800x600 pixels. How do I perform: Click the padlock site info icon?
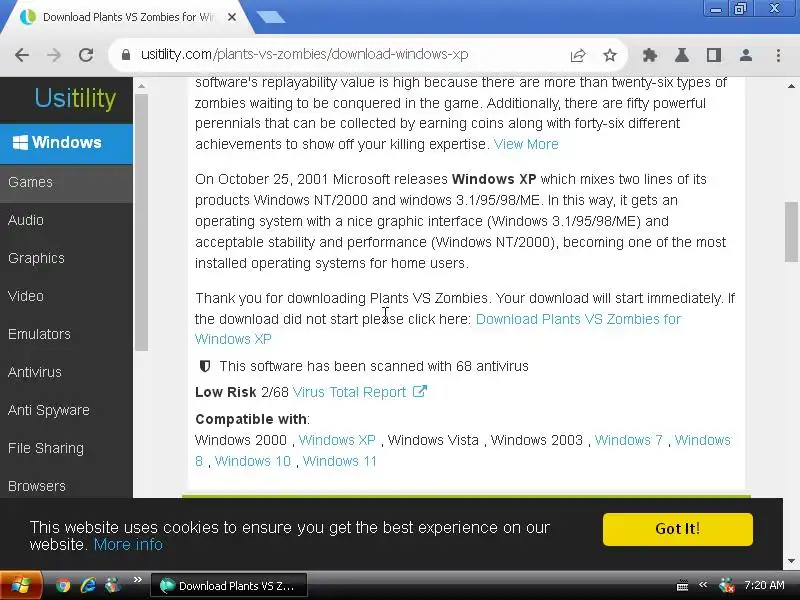[x=126, y=55]
